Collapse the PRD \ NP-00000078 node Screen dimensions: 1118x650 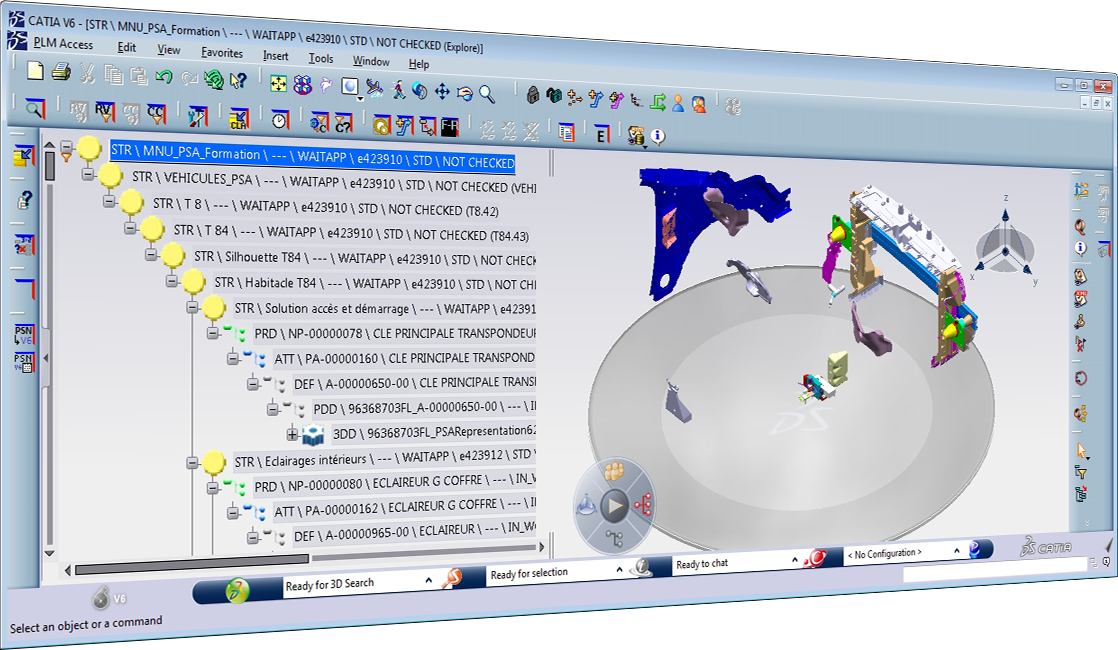(213, 333)
